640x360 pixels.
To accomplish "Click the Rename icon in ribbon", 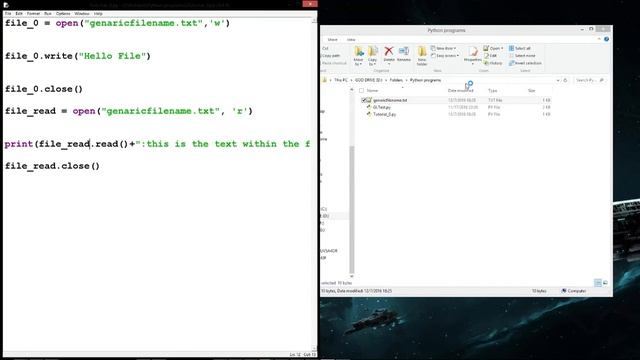I will pos(404,51).
